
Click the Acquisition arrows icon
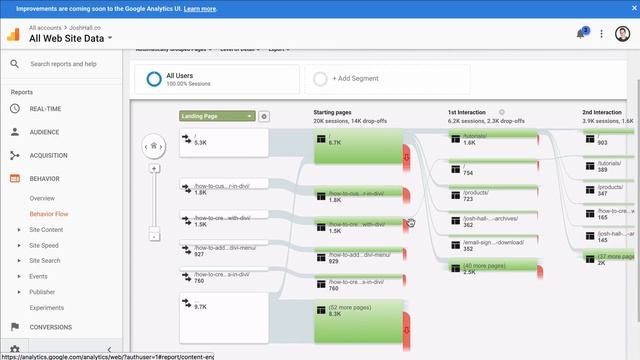[15, 155]
